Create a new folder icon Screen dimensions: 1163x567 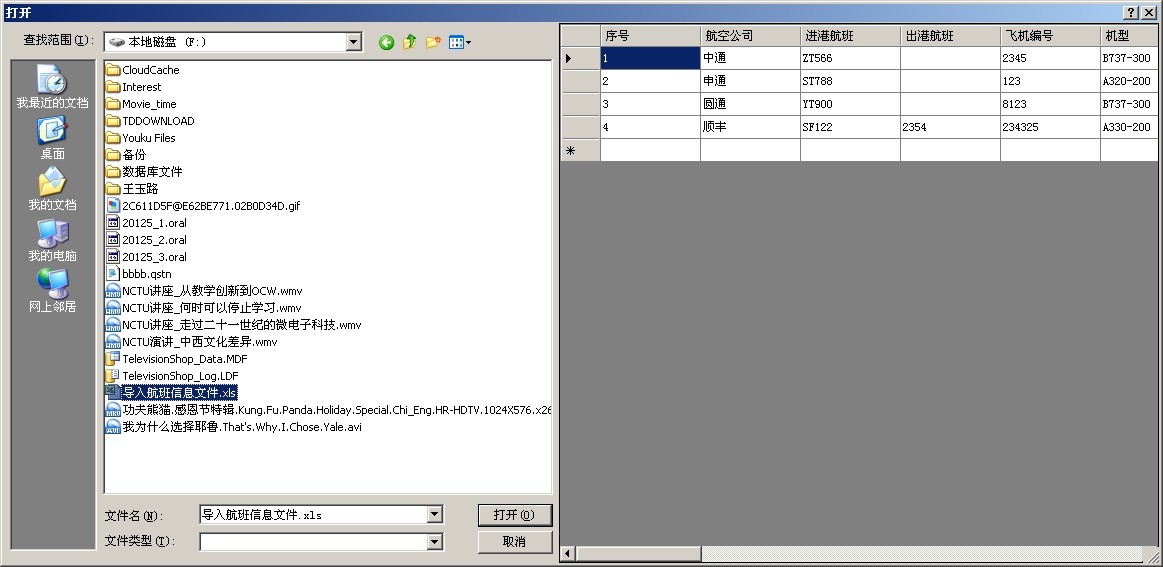[x=433, y=42]
